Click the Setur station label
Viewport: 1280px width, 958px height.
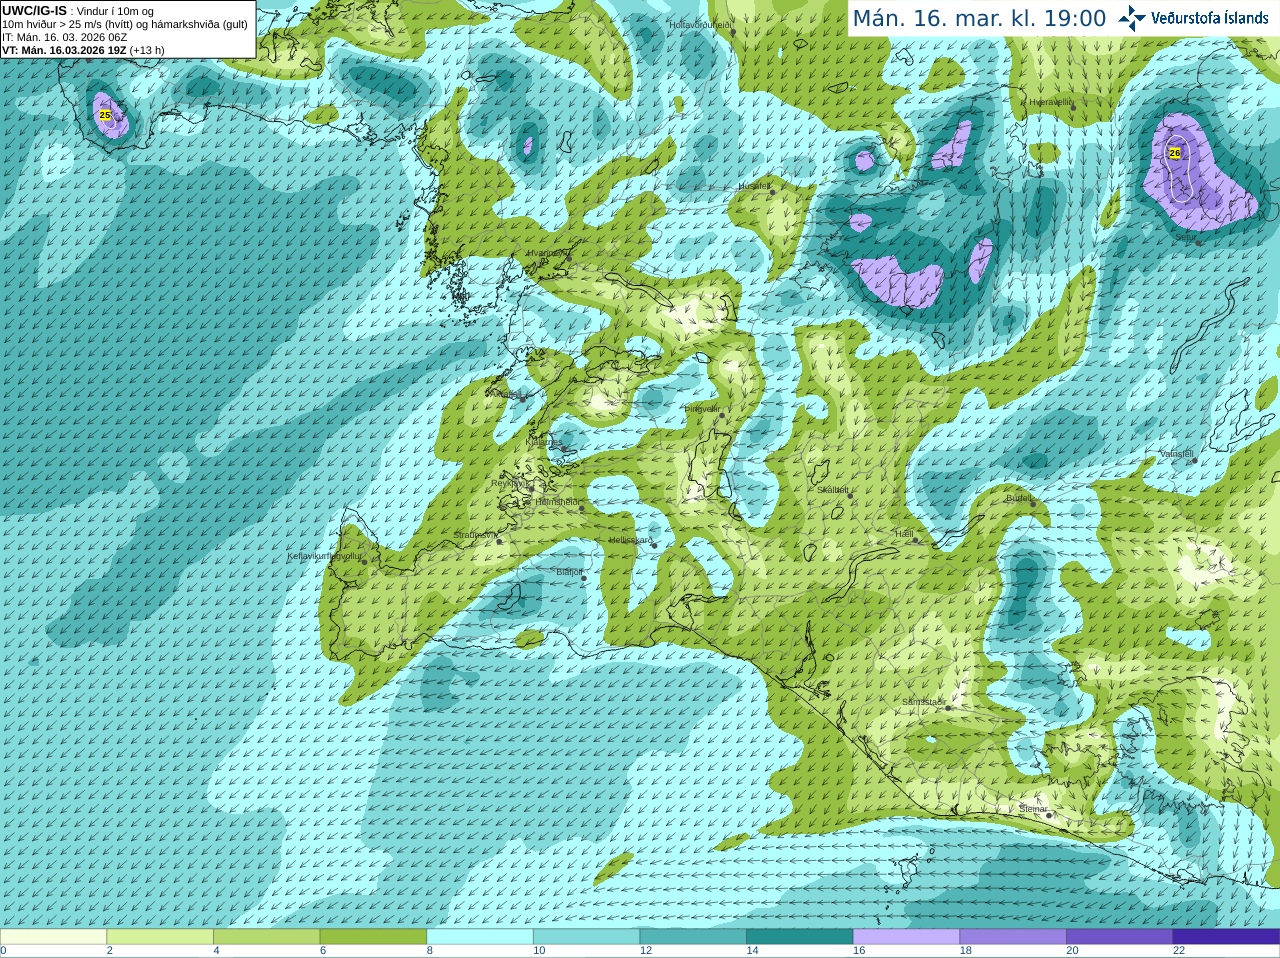coord(1185,238)
